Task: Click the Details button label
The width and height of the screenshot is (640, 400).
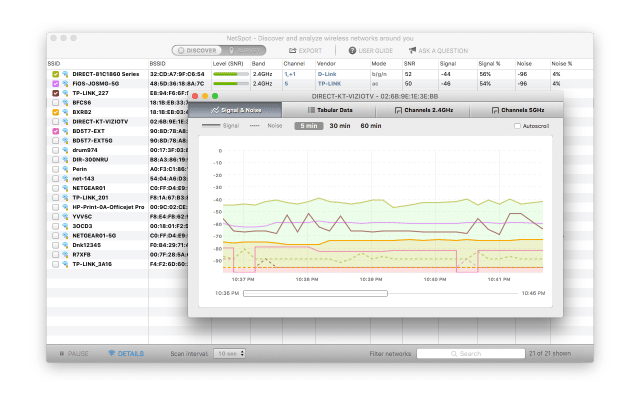Action: click(131, 353)
